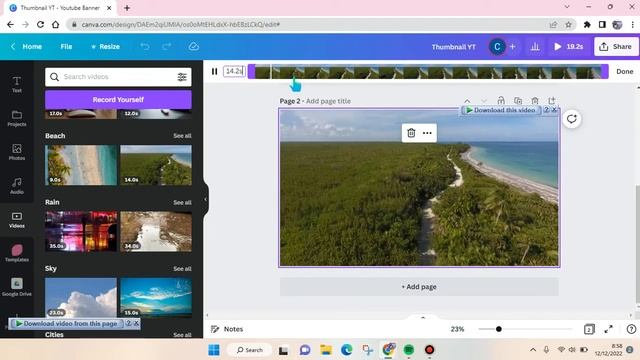
Task: Add collaborator with plus icon
Action: [x=513, y=47]
